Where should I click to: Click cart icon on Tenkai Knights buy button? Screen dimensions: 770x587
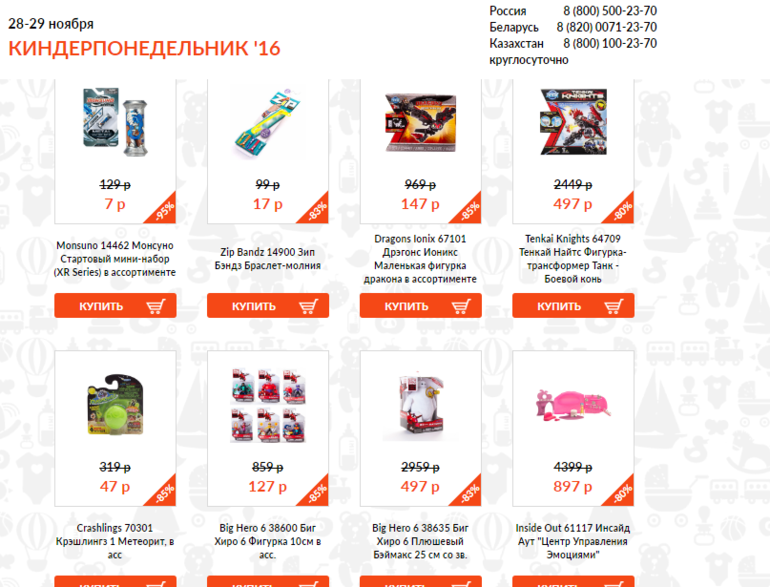click(613, 307)
